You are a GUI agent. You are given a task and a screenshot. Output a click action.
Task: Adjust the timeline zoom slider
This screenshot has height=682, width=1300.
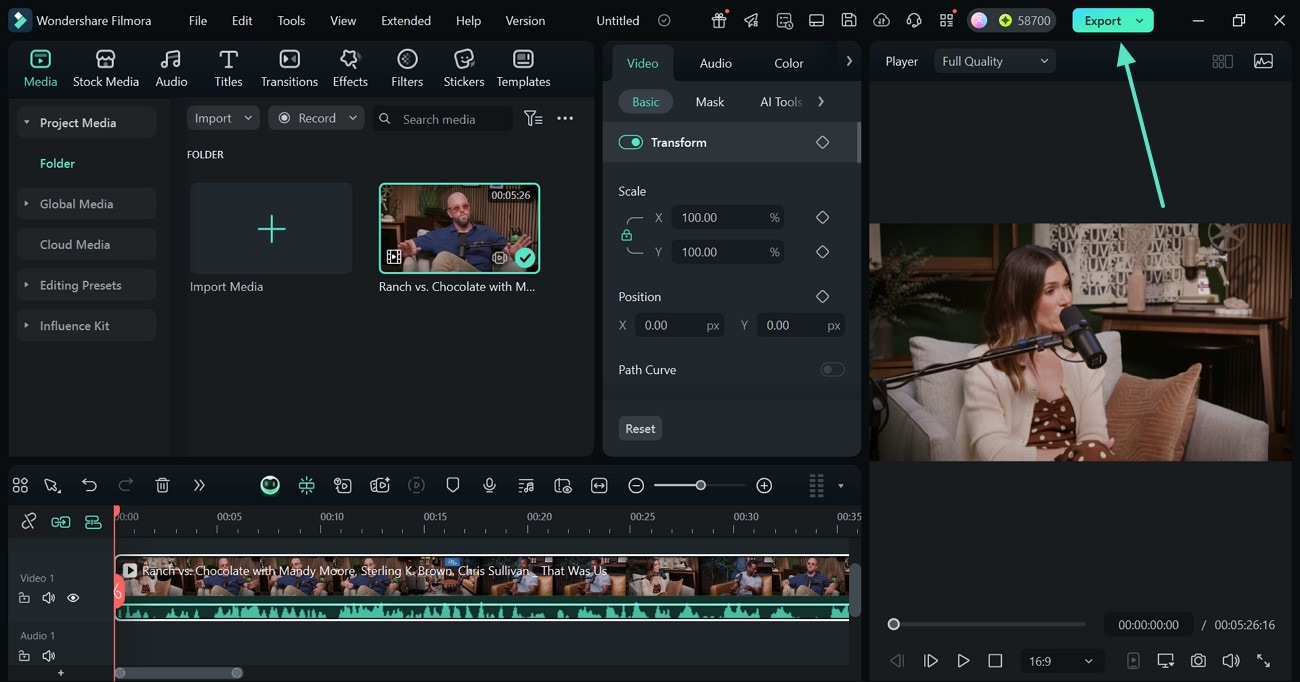point(700,485)
